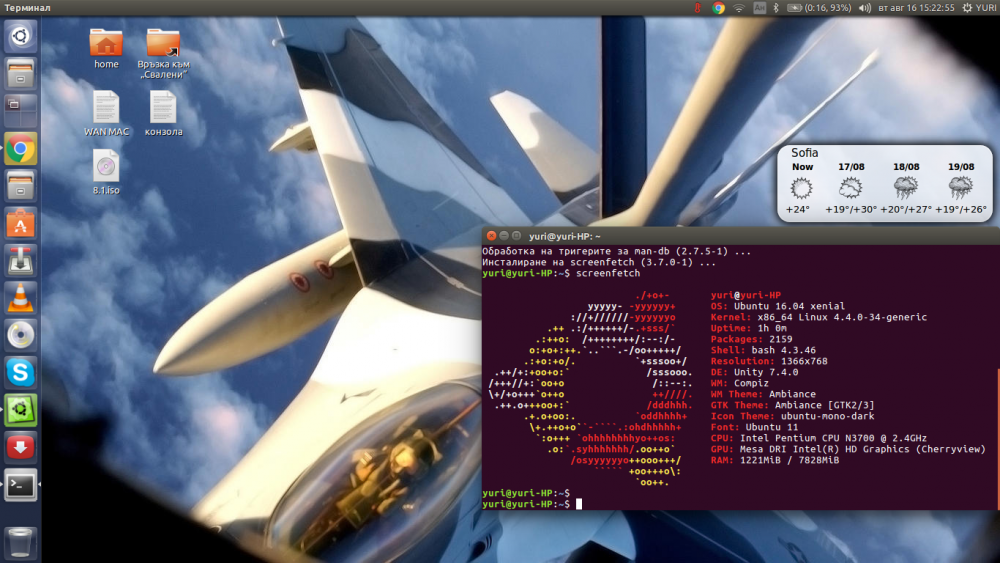Click the GPU: Mesa DRI Intel line
Screen dimensions: 1000x563
click(x=848, y=450)
